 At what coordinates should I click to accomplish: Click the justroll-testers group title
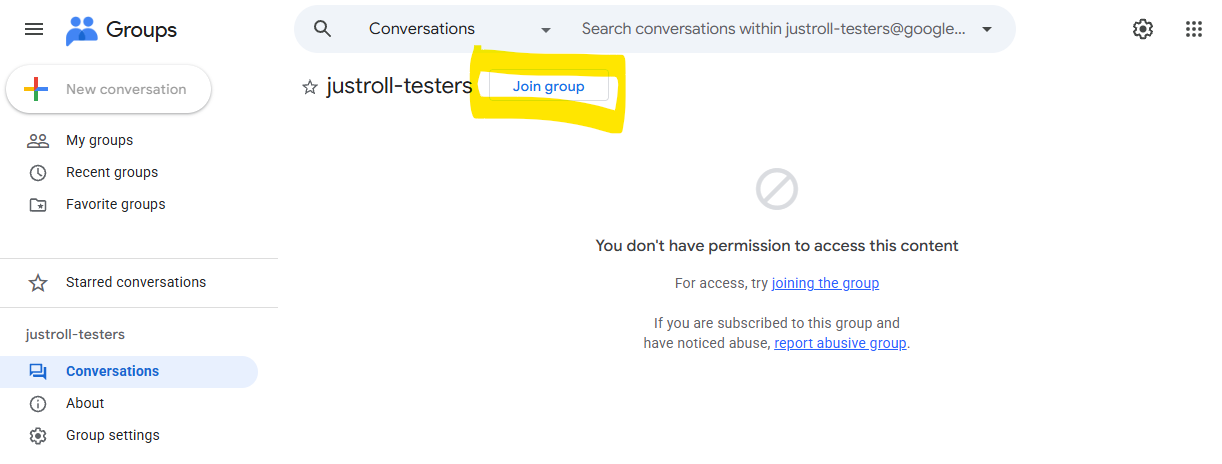coord(399,87)
